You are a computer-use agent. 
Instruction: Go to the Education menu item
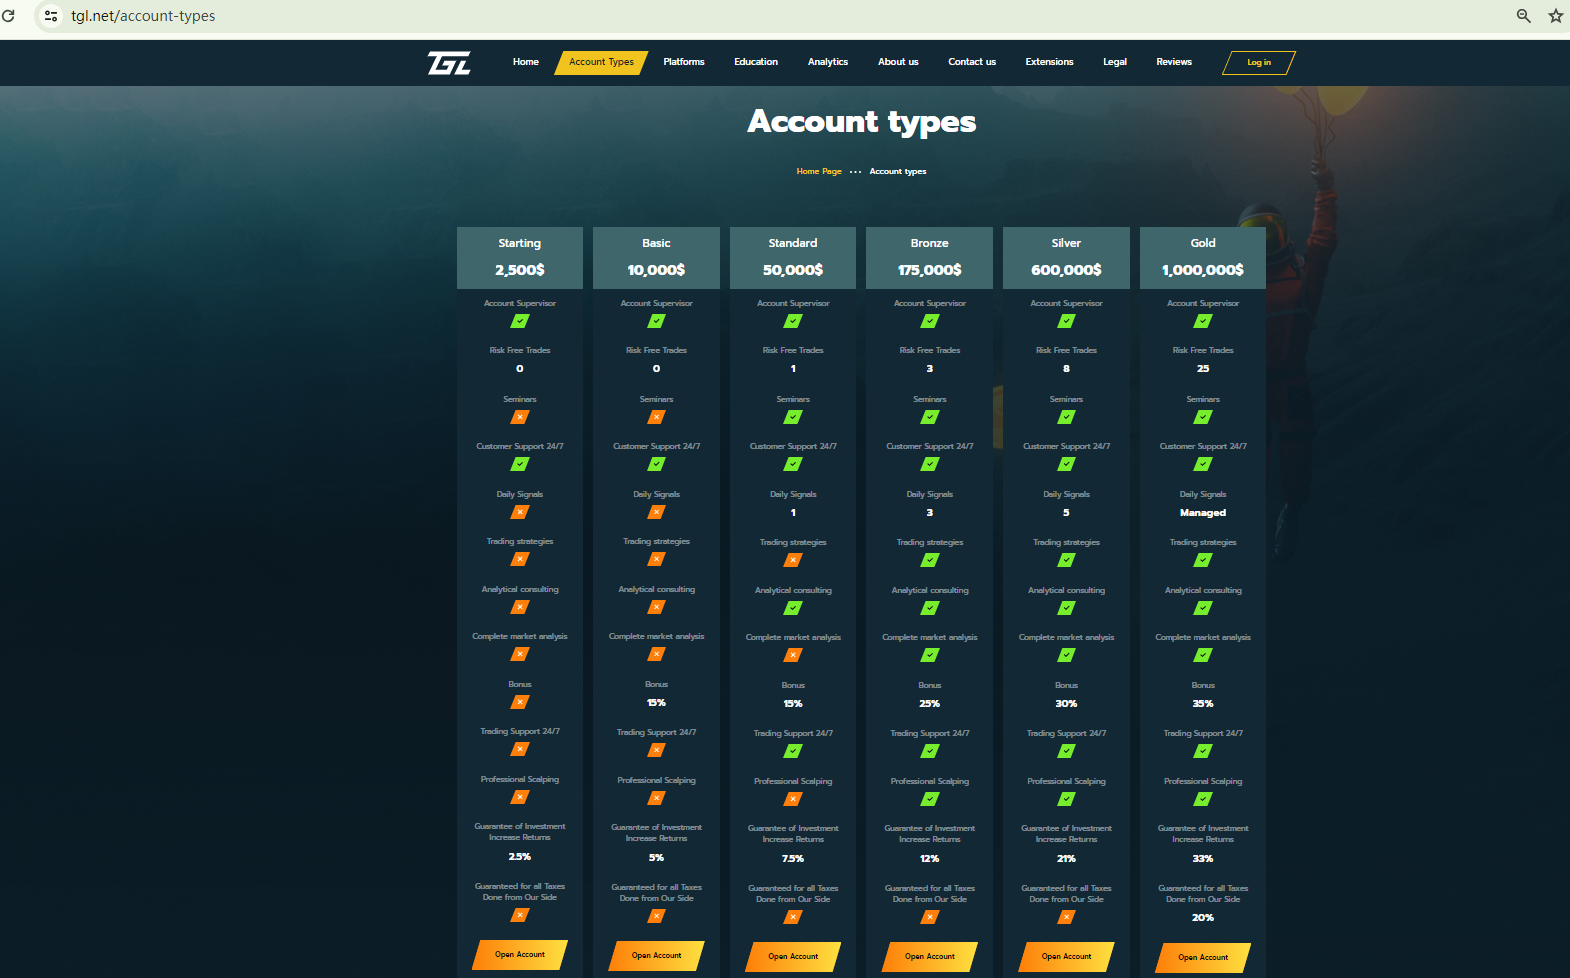click(x=756, y=62)
